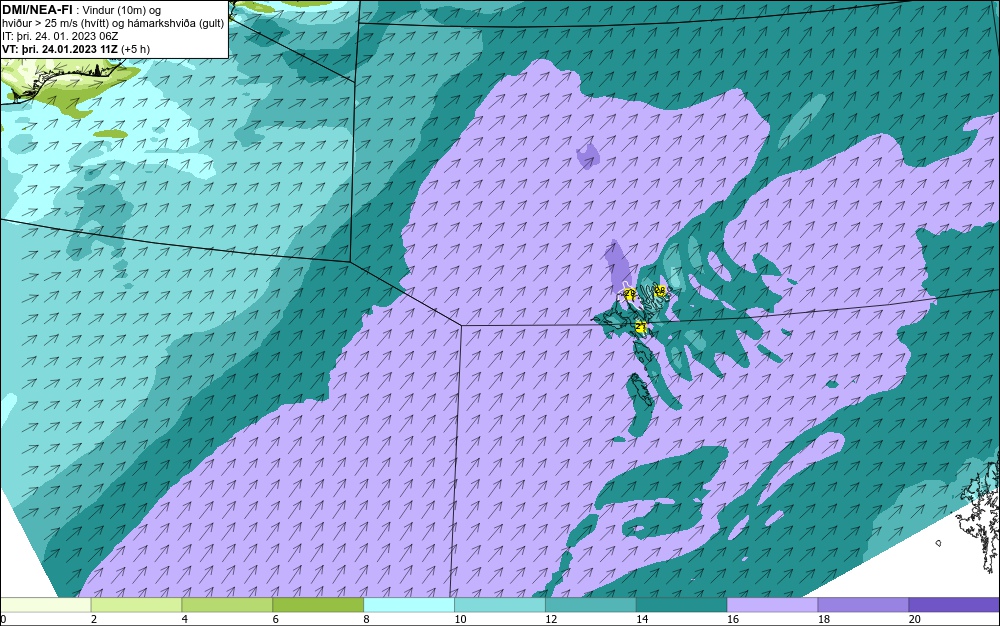Viewport: 1000px width, 626px height.
Task: Click the 2–4 m/s light green legend swatch
Action: 136,604
